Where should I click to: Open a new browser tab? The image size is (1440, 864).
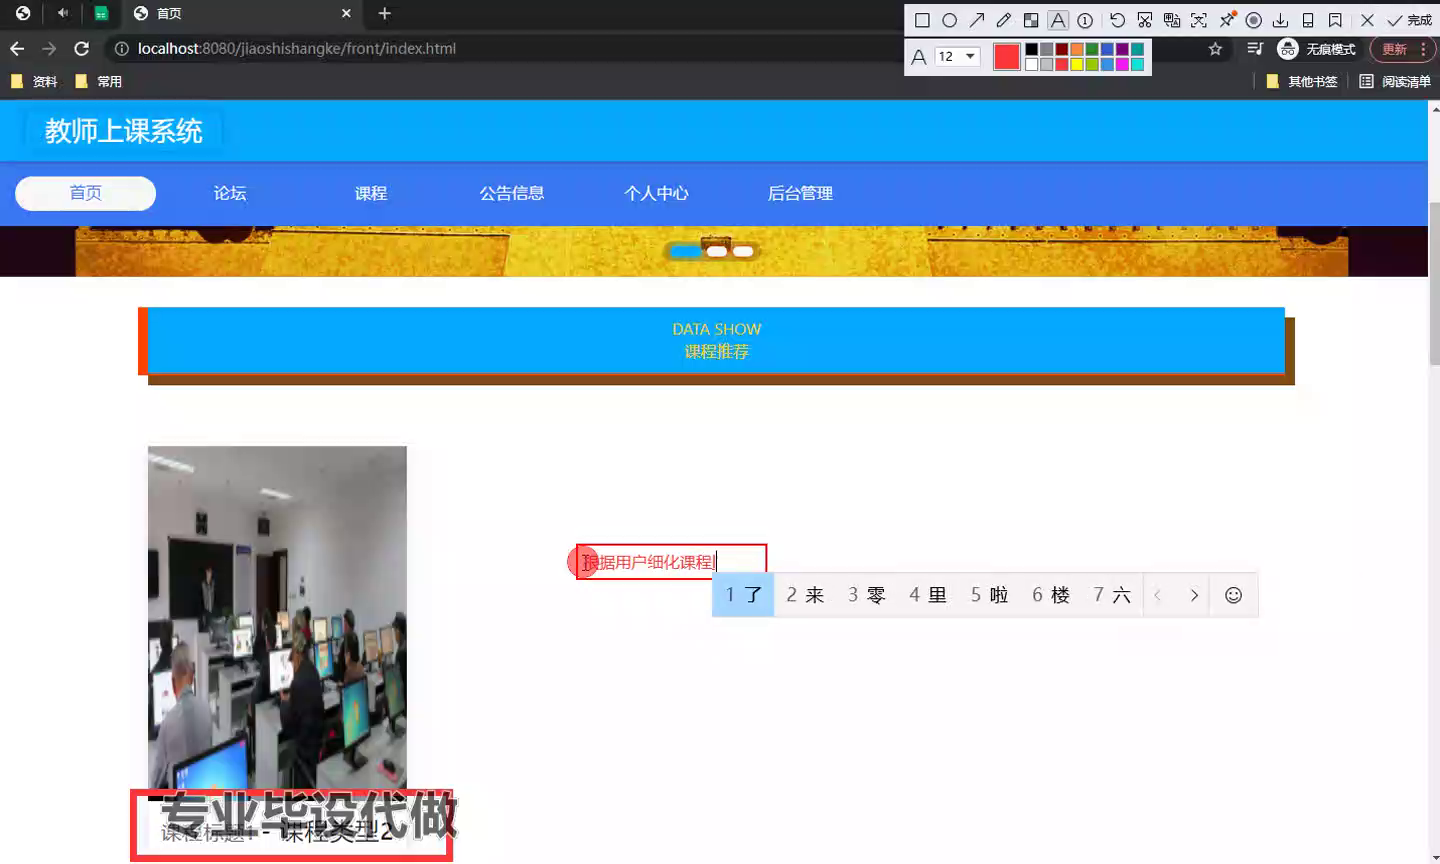tap(384, 13)
